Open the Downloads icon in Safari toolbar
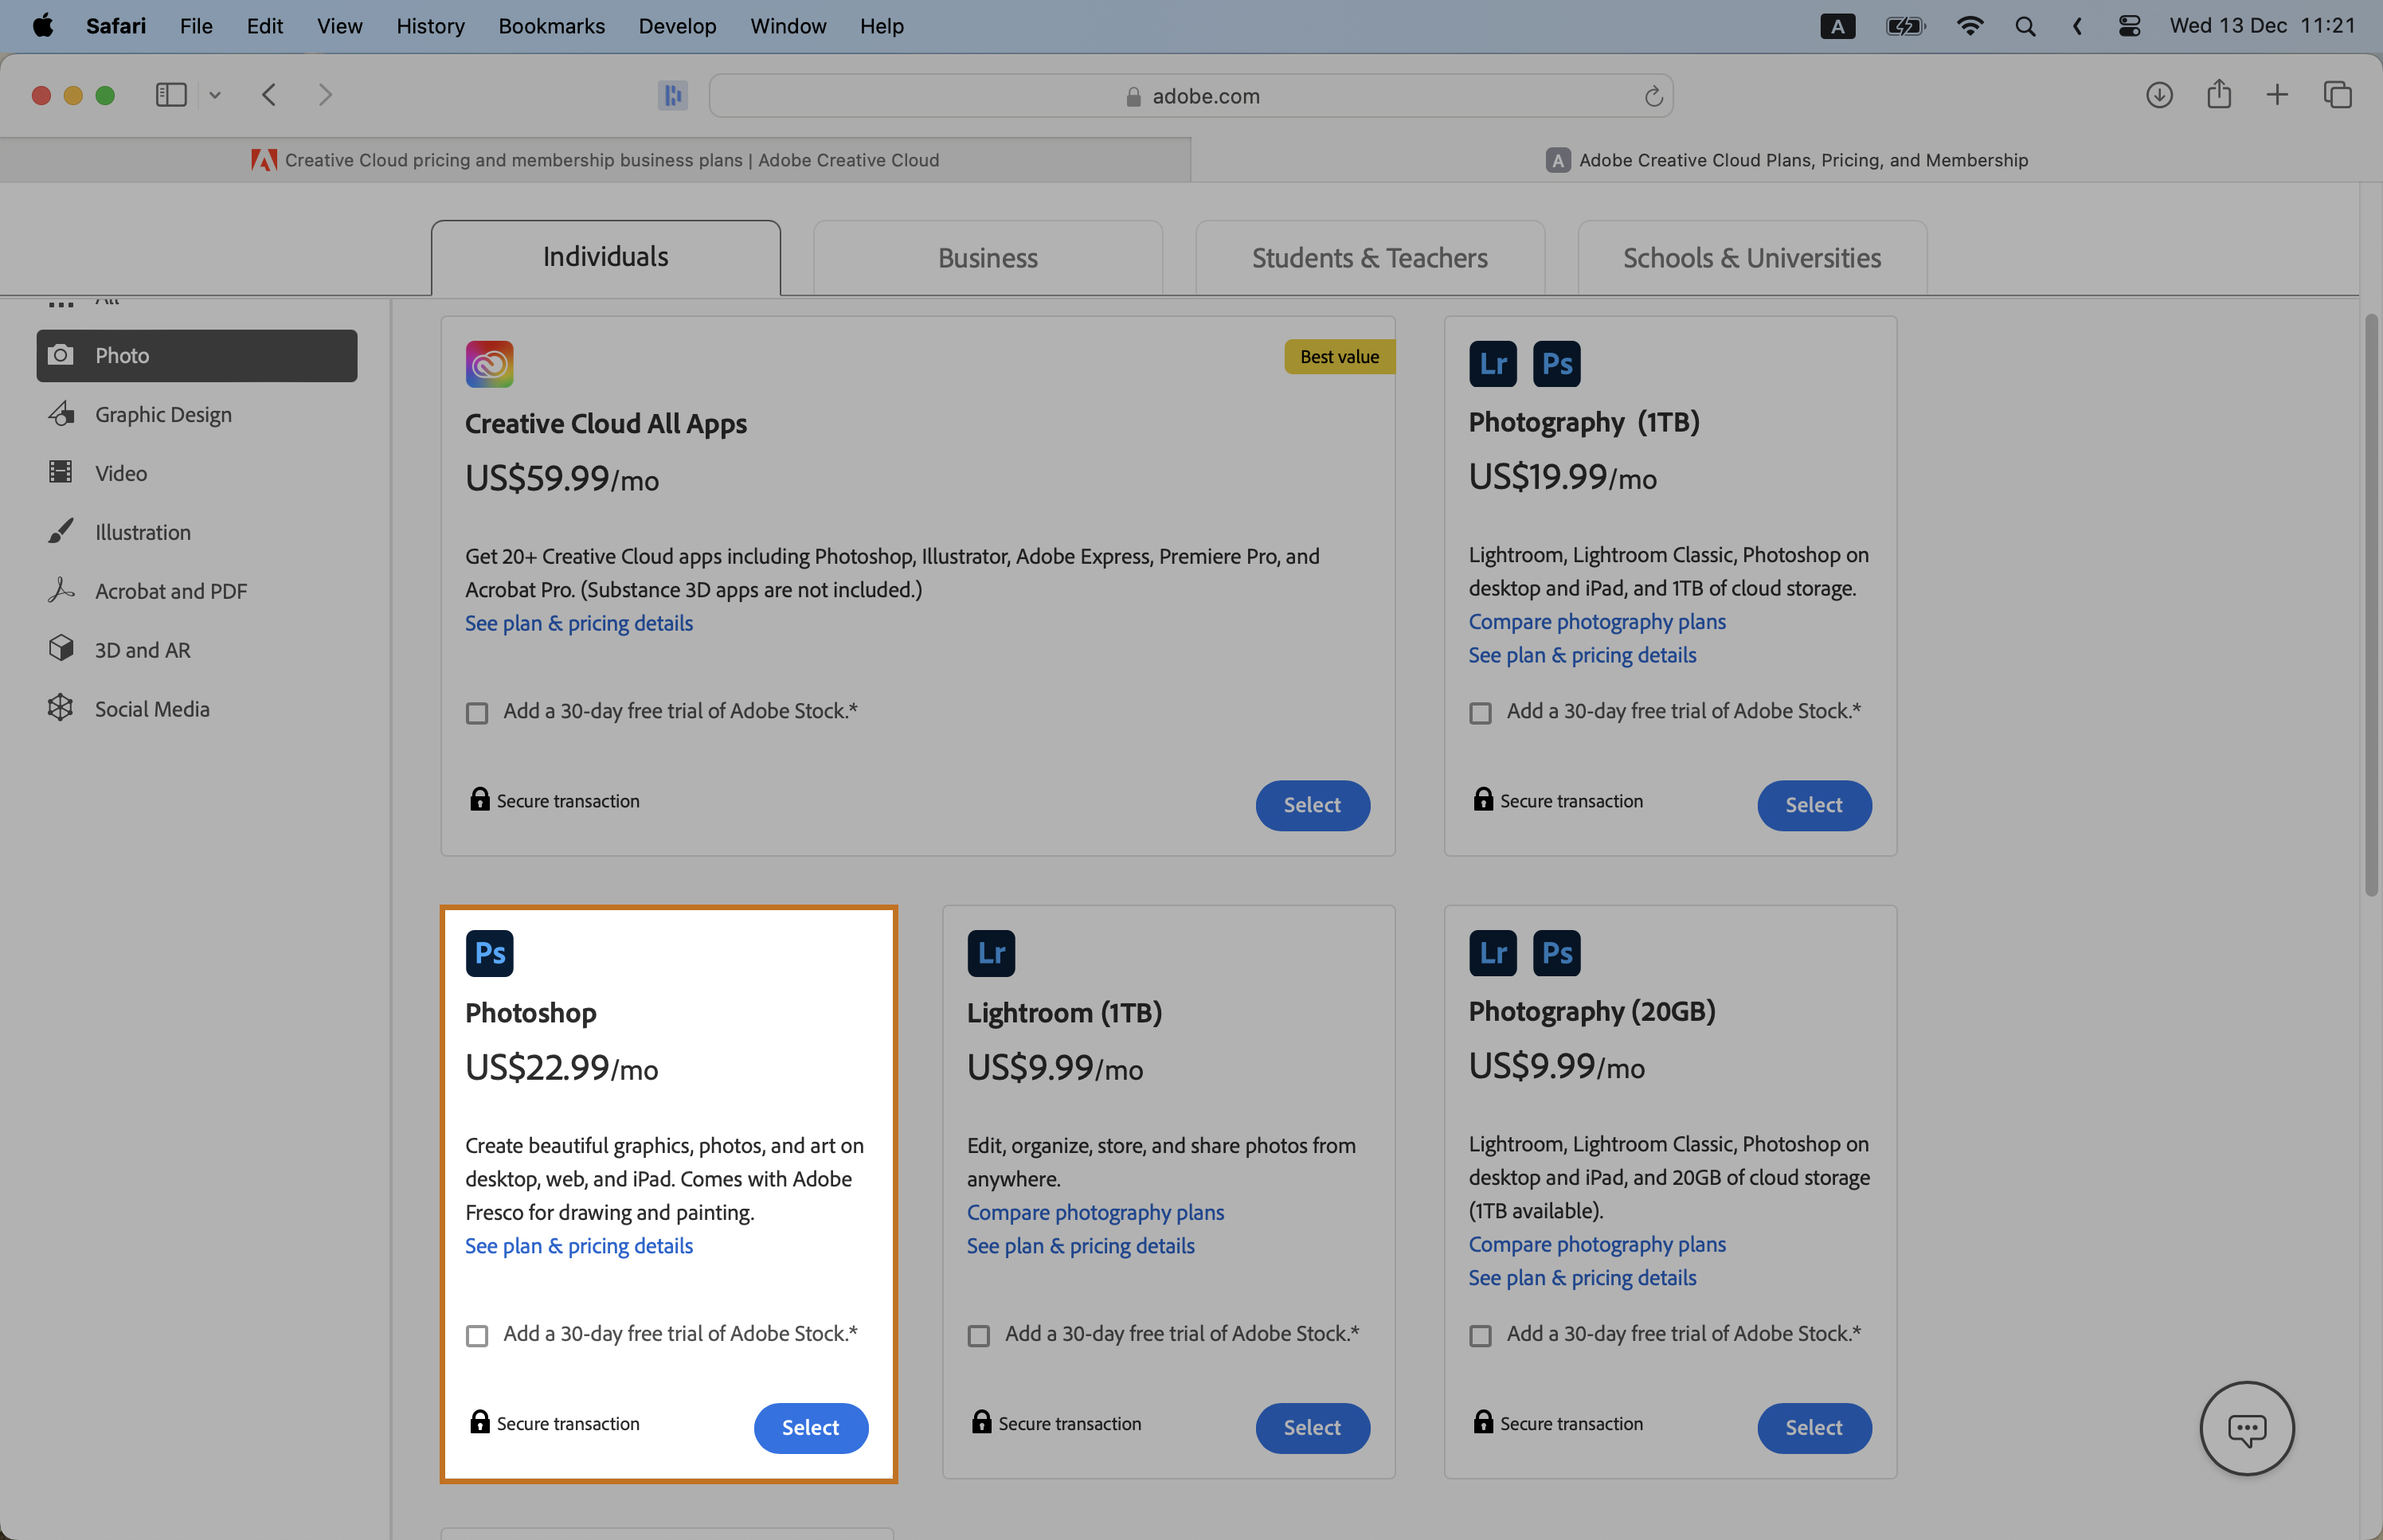This screenshot has width=2383, height=1540. point(2159,95)
